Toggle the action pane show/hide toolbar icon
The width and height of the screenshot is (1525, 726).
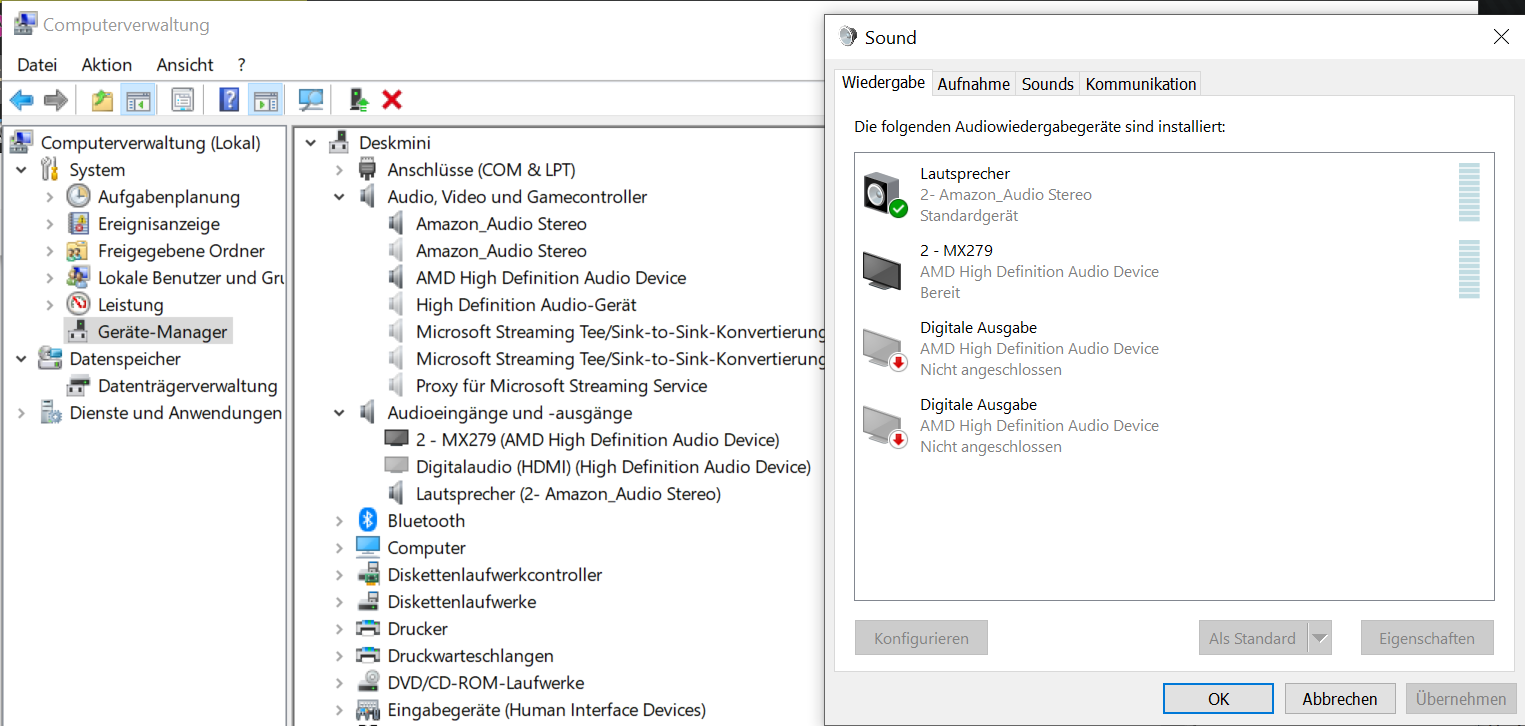264,100
